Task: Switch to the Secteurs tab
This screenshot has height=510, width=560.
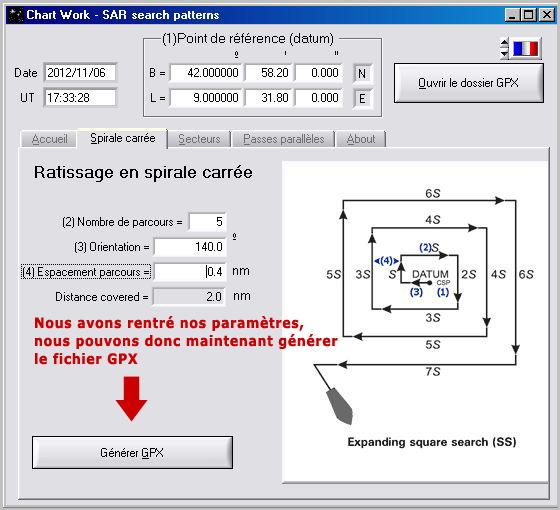Action: [199, 139]
